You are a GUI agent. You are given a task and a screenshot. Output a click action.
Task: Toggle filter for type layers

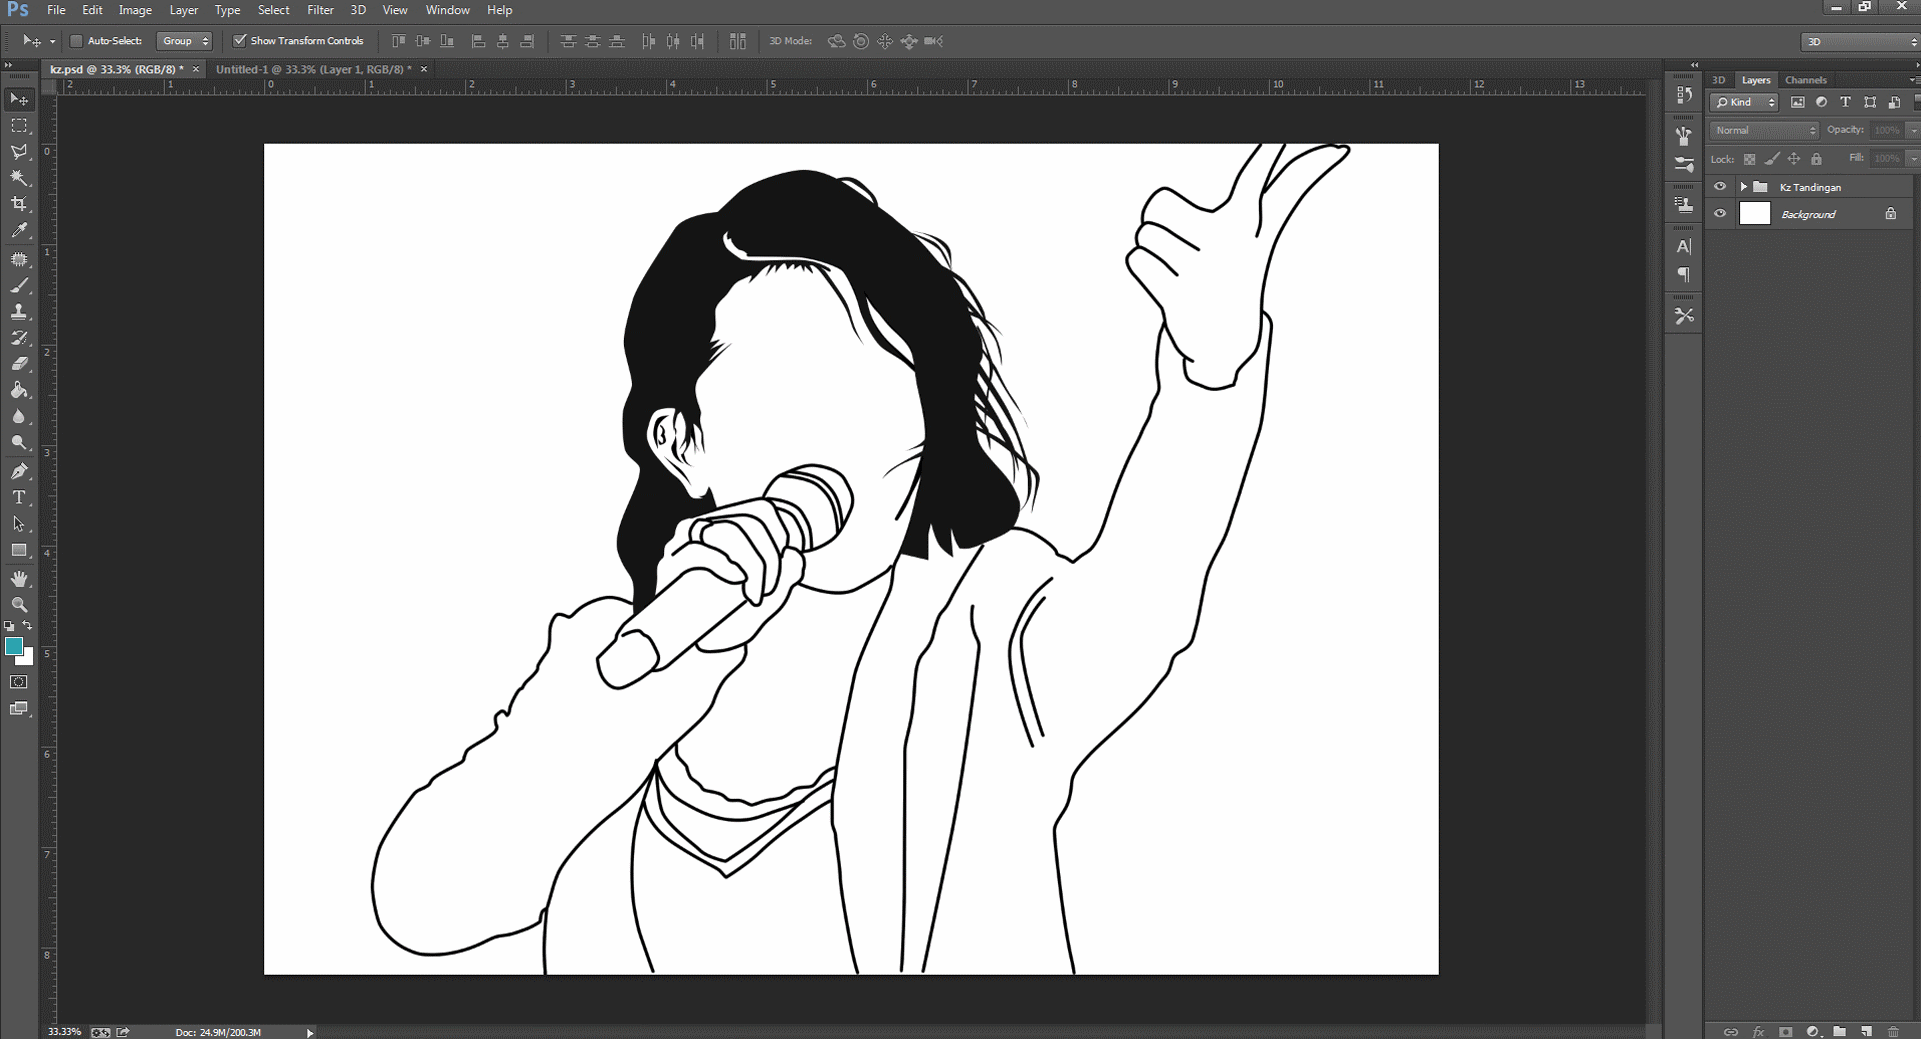pos(1845,102)
